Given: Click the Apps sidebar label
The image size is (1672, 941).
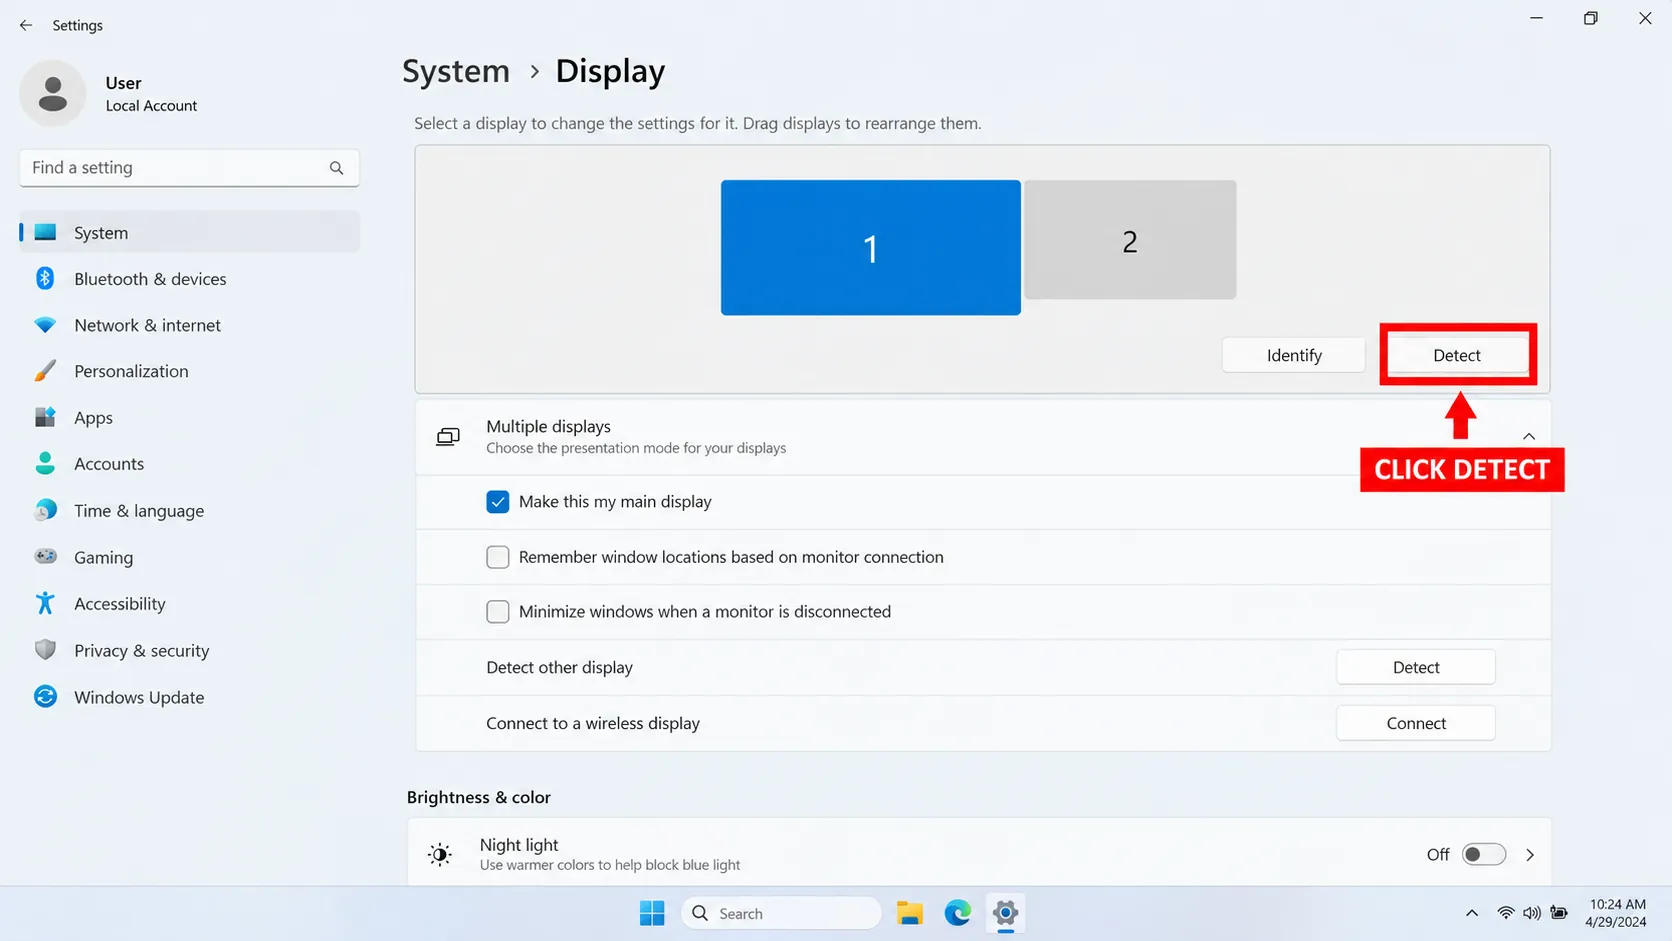Looking at the screenshot, I should (x=93, y=418).
